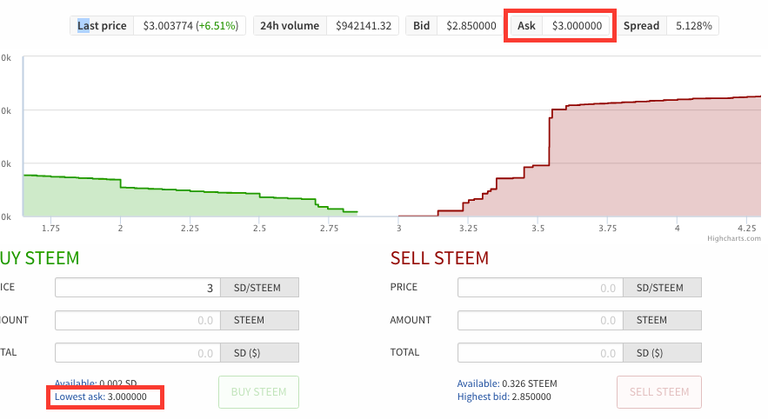Click the +6.51% price change text
This screenshot has width=768, height=419.
217,26
